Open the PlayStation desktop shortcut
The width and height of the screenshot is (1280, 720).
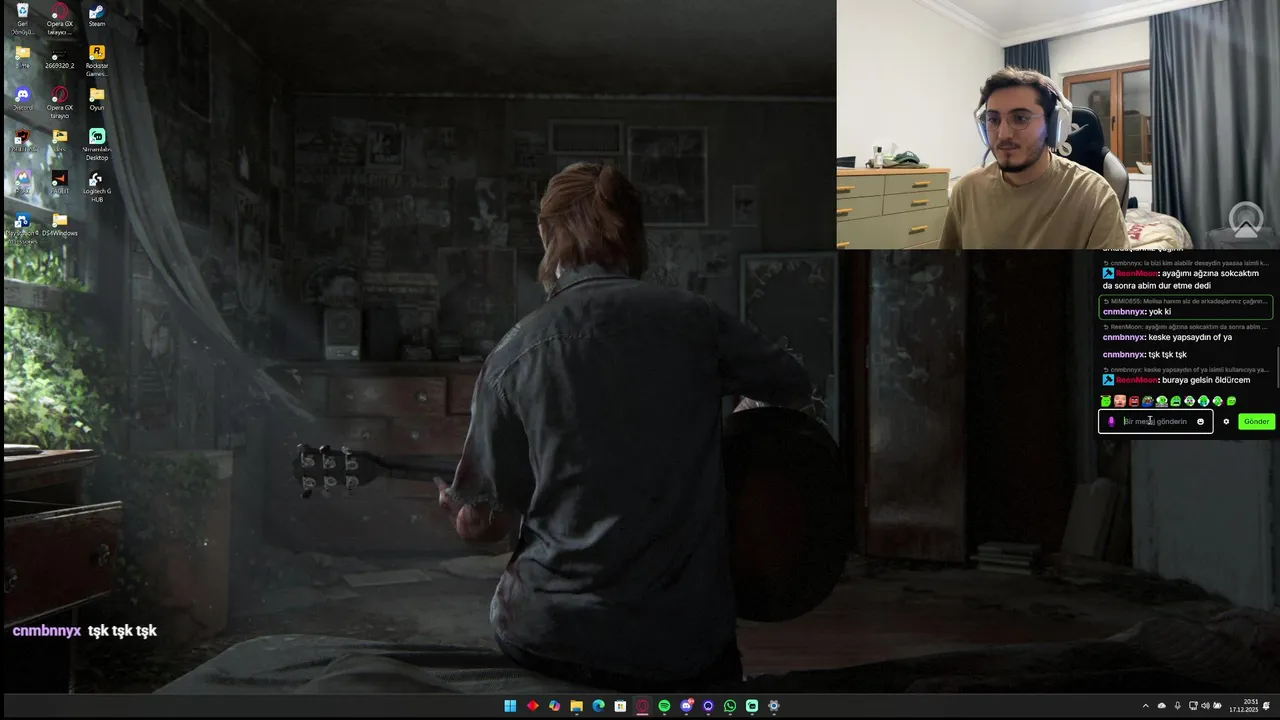tap(22, 226)
